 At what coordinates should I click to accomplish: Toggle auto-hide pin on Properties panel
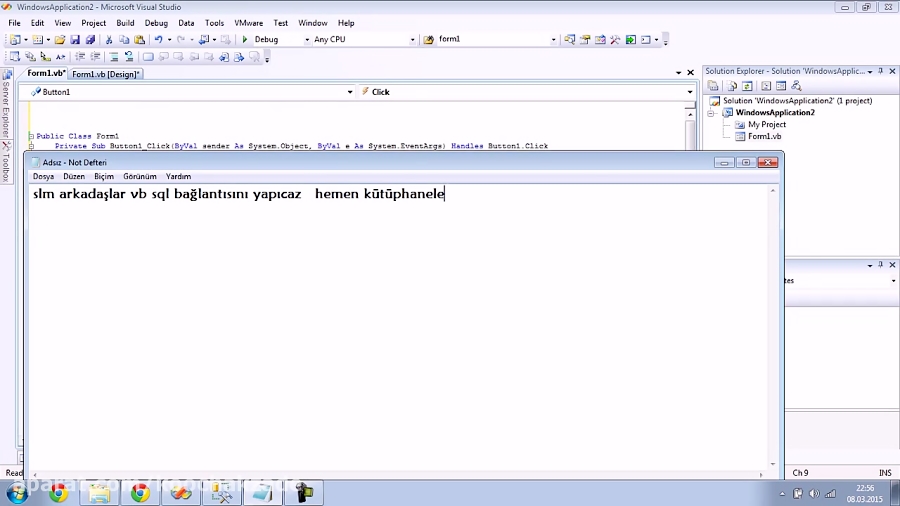pos(880,265)
